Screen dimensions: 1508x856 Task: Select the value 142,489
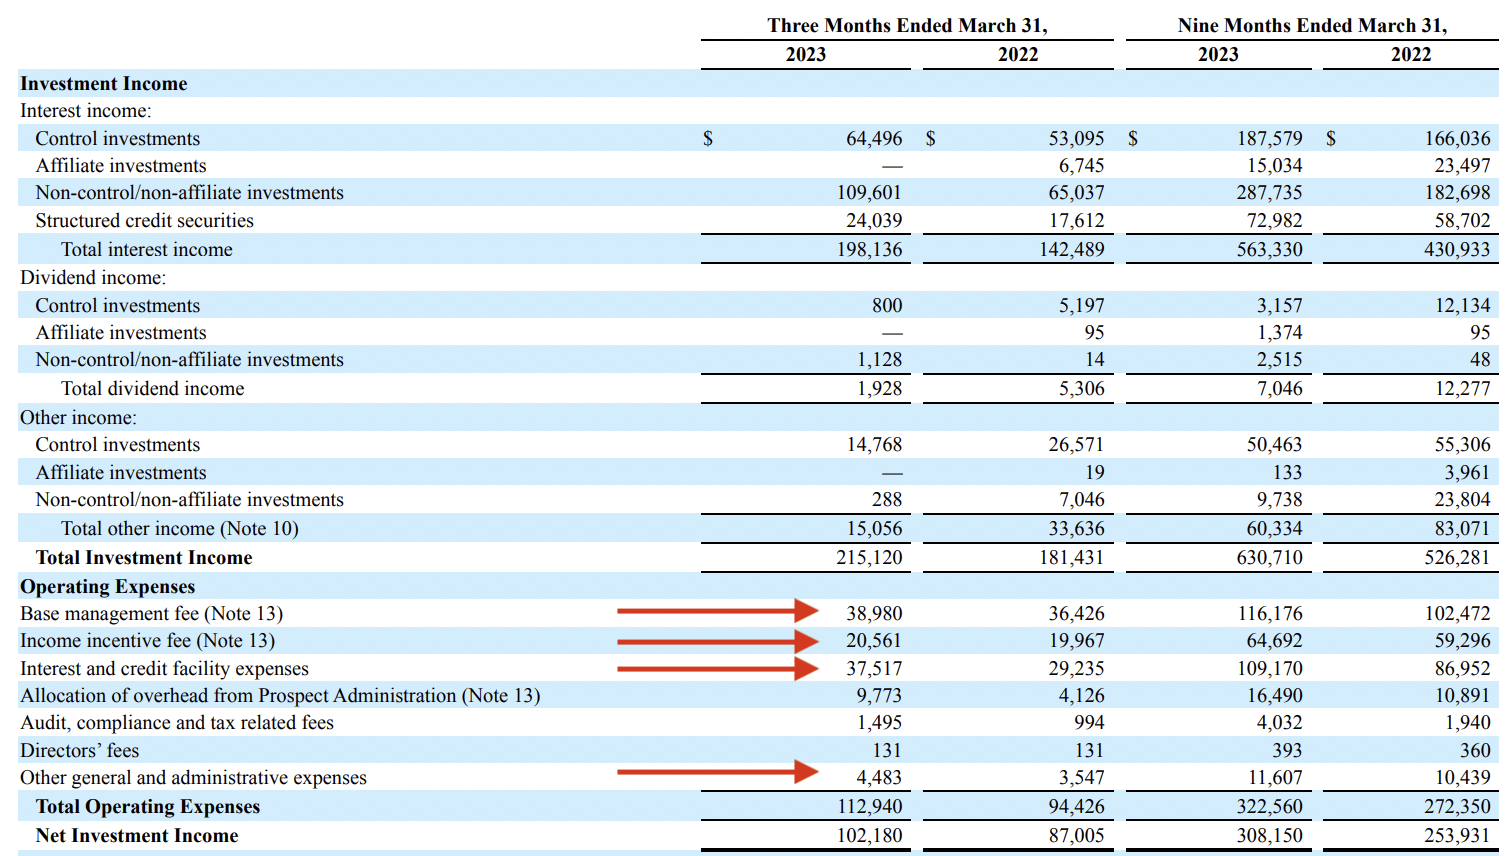pos(1072,250)
